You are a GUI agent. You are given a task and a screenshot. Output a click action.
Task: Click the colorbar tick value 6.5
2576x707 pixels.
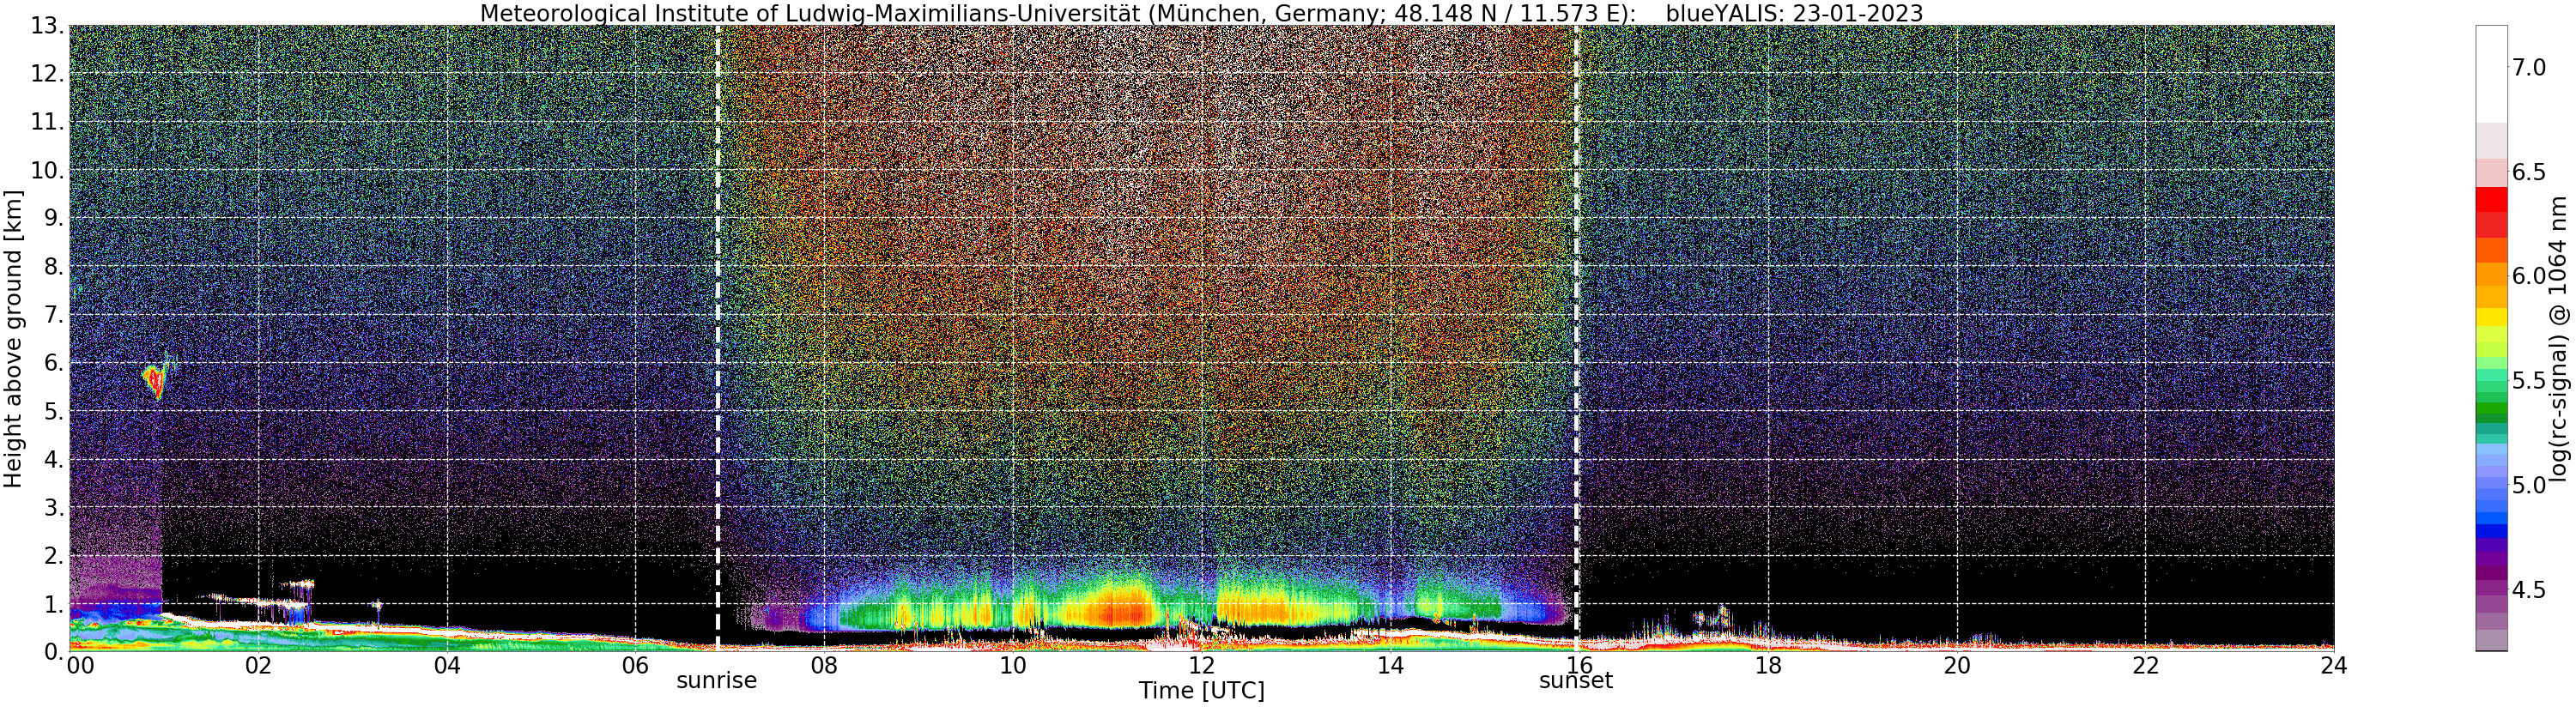point(2527,172)
